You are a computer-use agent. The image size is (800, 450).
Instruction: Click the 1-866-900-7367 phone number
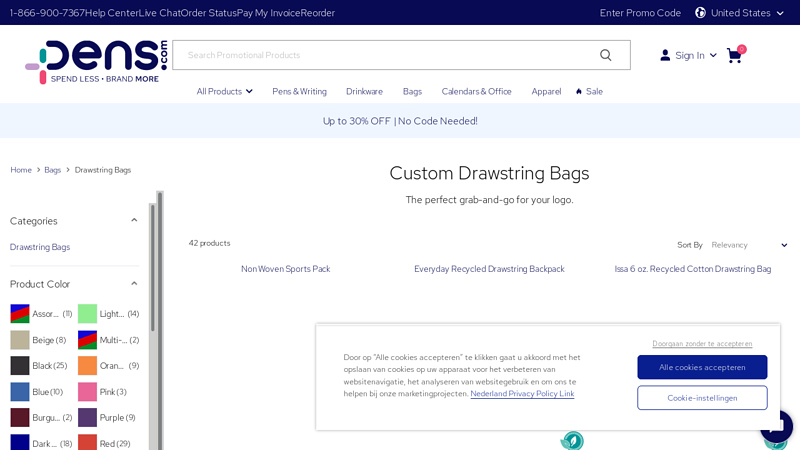click(x=47, y=13)
